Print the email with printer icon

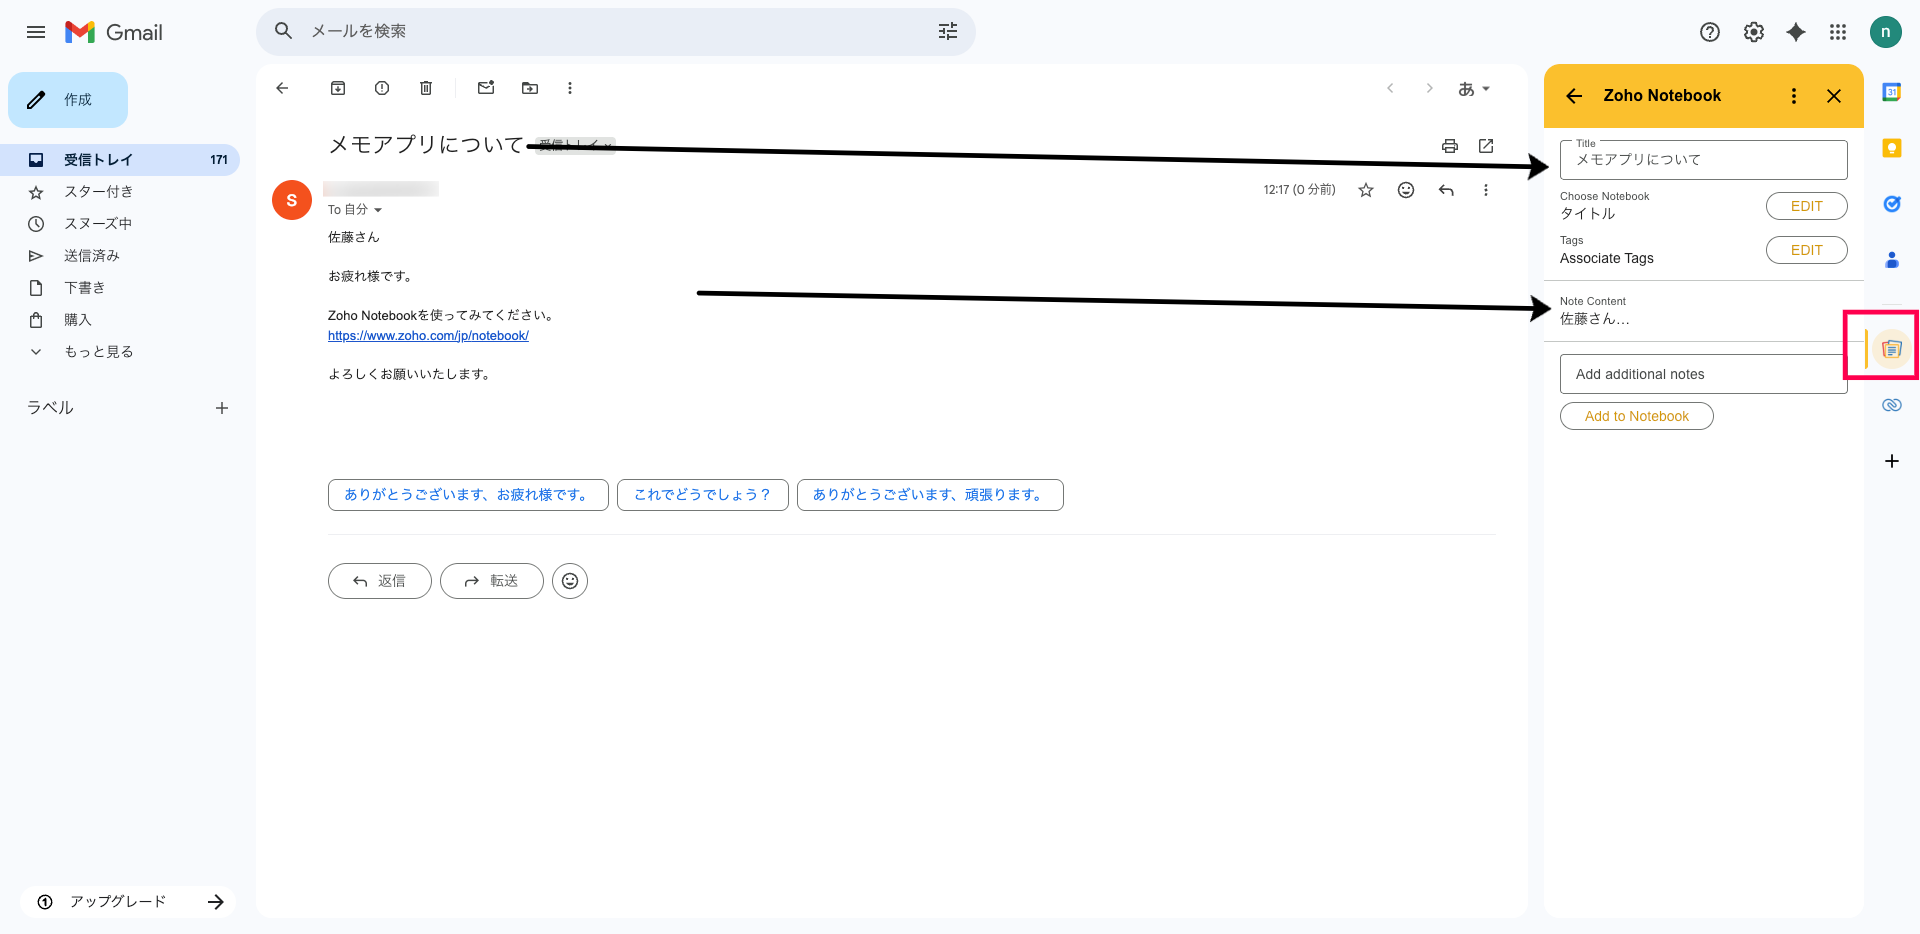tap(1449, 146)
